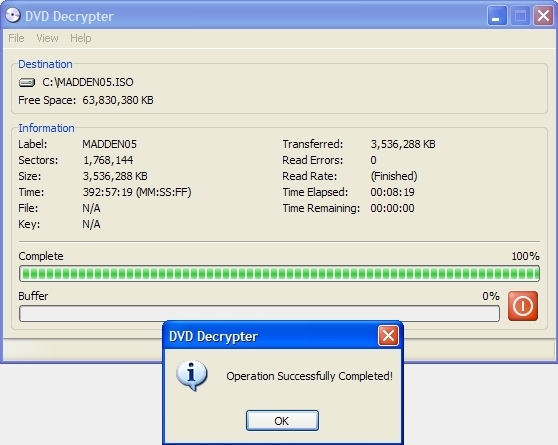Click the empty Buffer progress bar
Screen dimensions: 558x445
point(259,313)
